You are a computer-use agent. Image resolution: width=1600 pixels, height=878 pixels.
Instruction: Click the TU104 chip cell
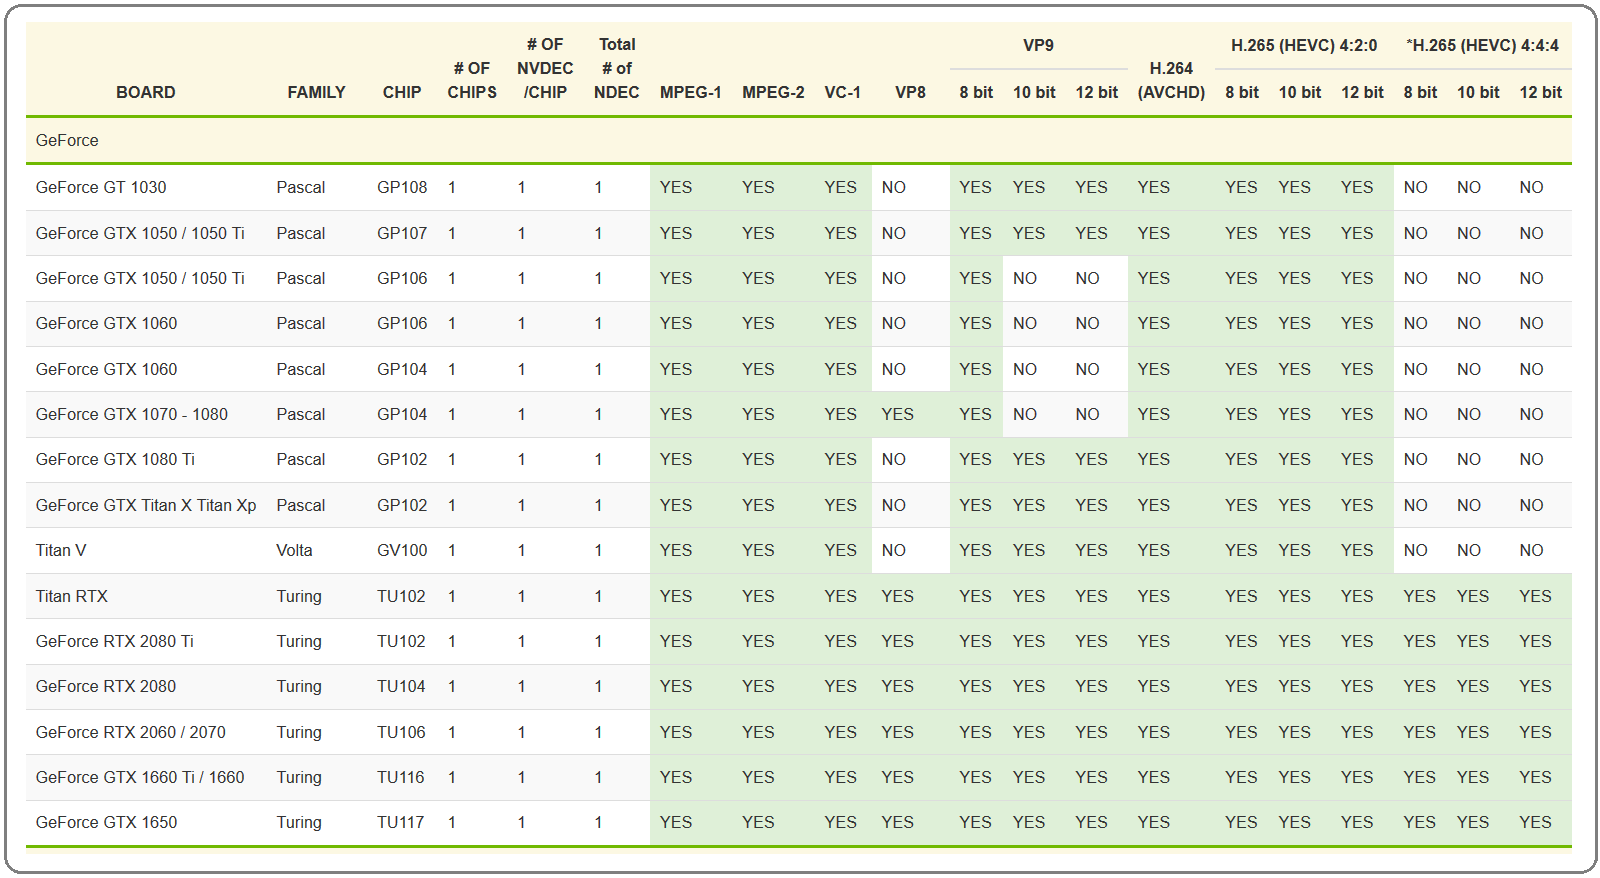pos(401,686)
